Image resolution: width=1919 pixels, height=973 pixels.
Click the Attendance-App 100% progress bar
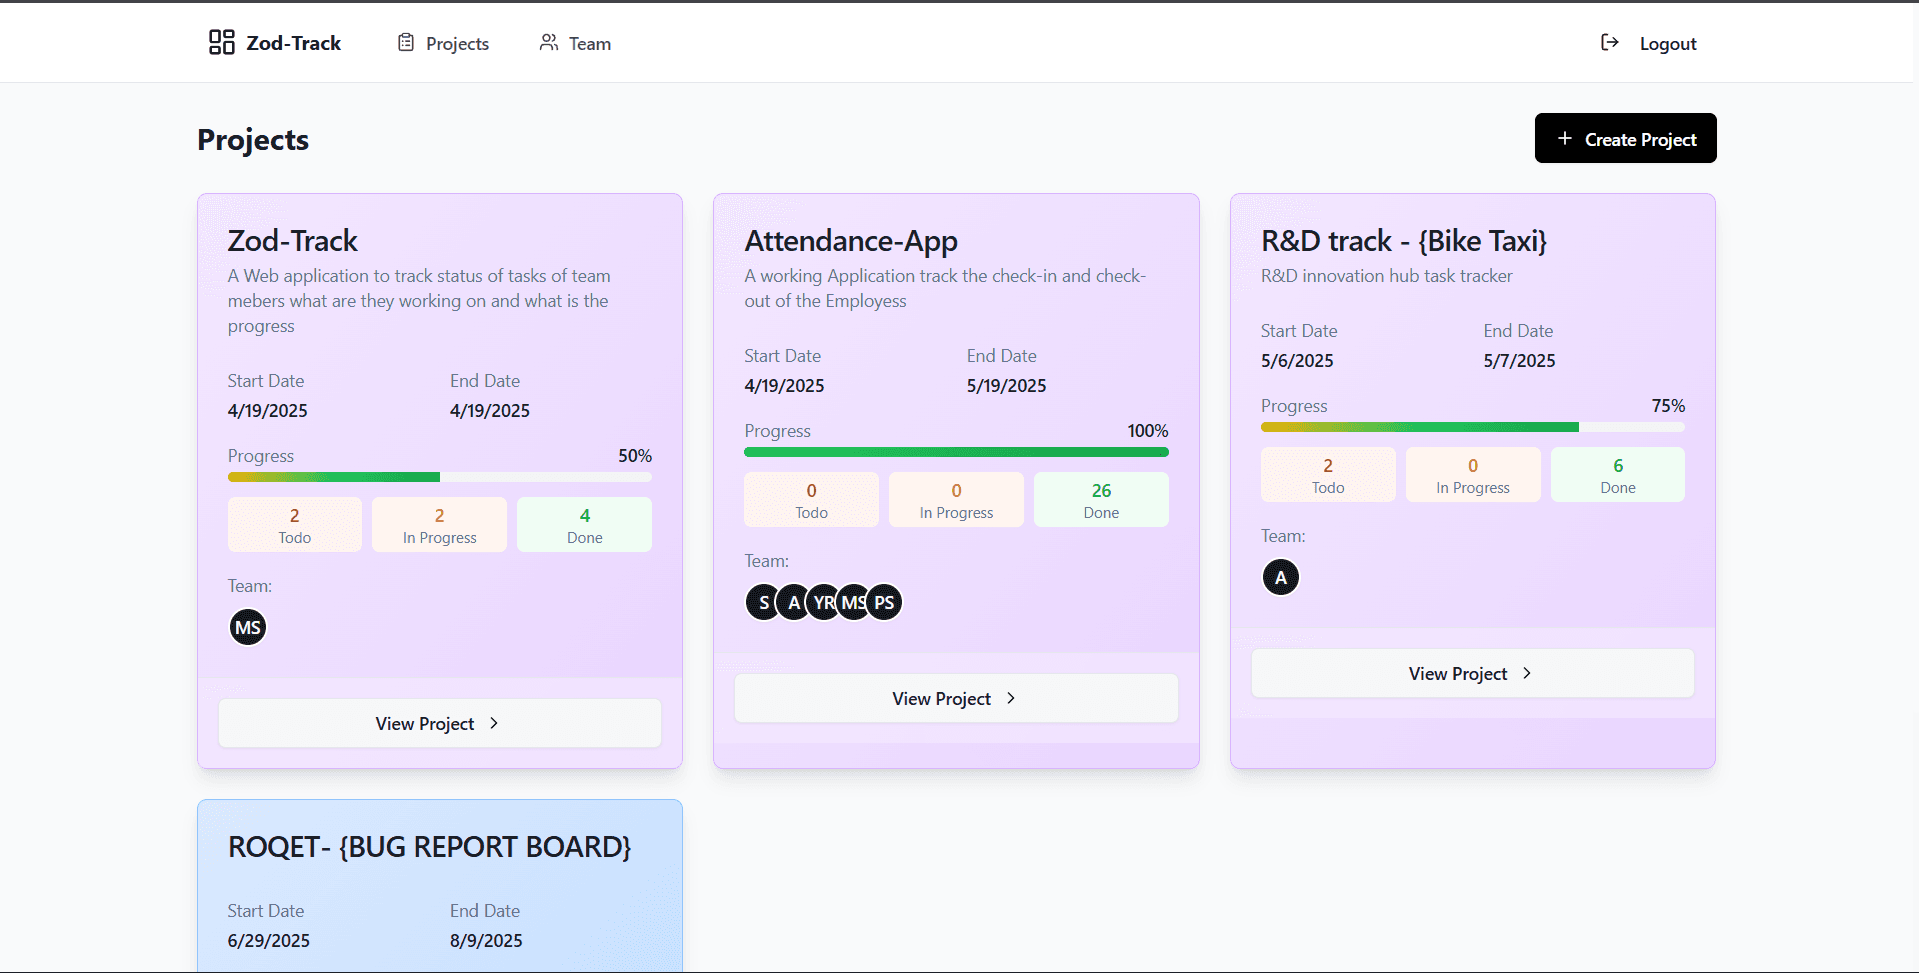click(x=956, y=452)
